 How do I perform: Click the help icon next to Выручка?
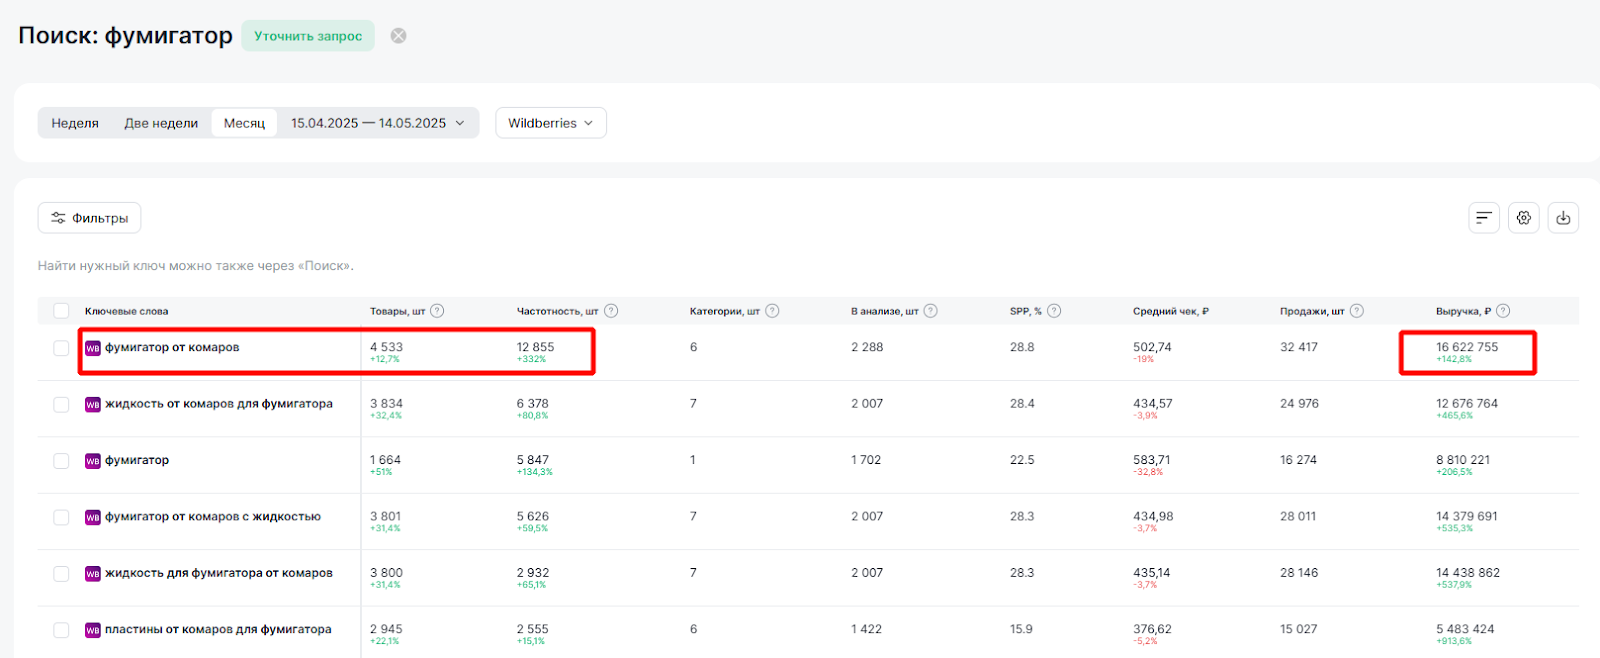(1503, 311)
